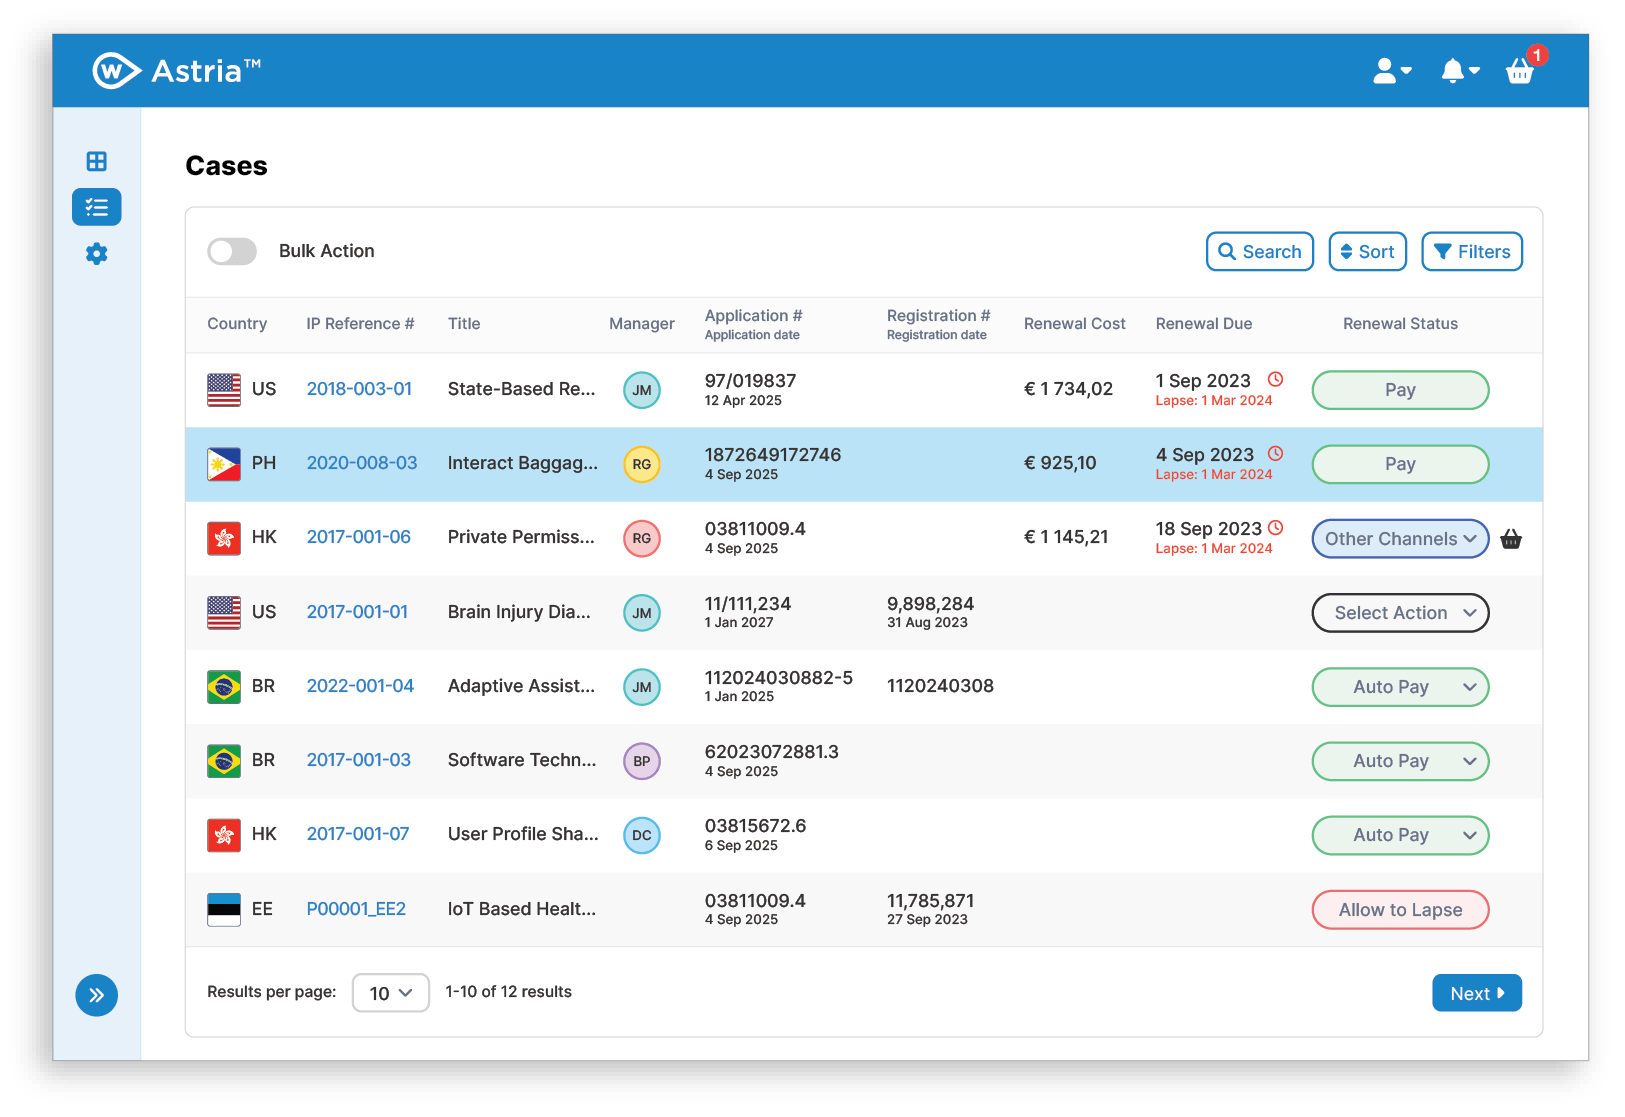Open case link 2022-001-04
The width and height of the screenshot is (1625, 1117).
point(360,686)
